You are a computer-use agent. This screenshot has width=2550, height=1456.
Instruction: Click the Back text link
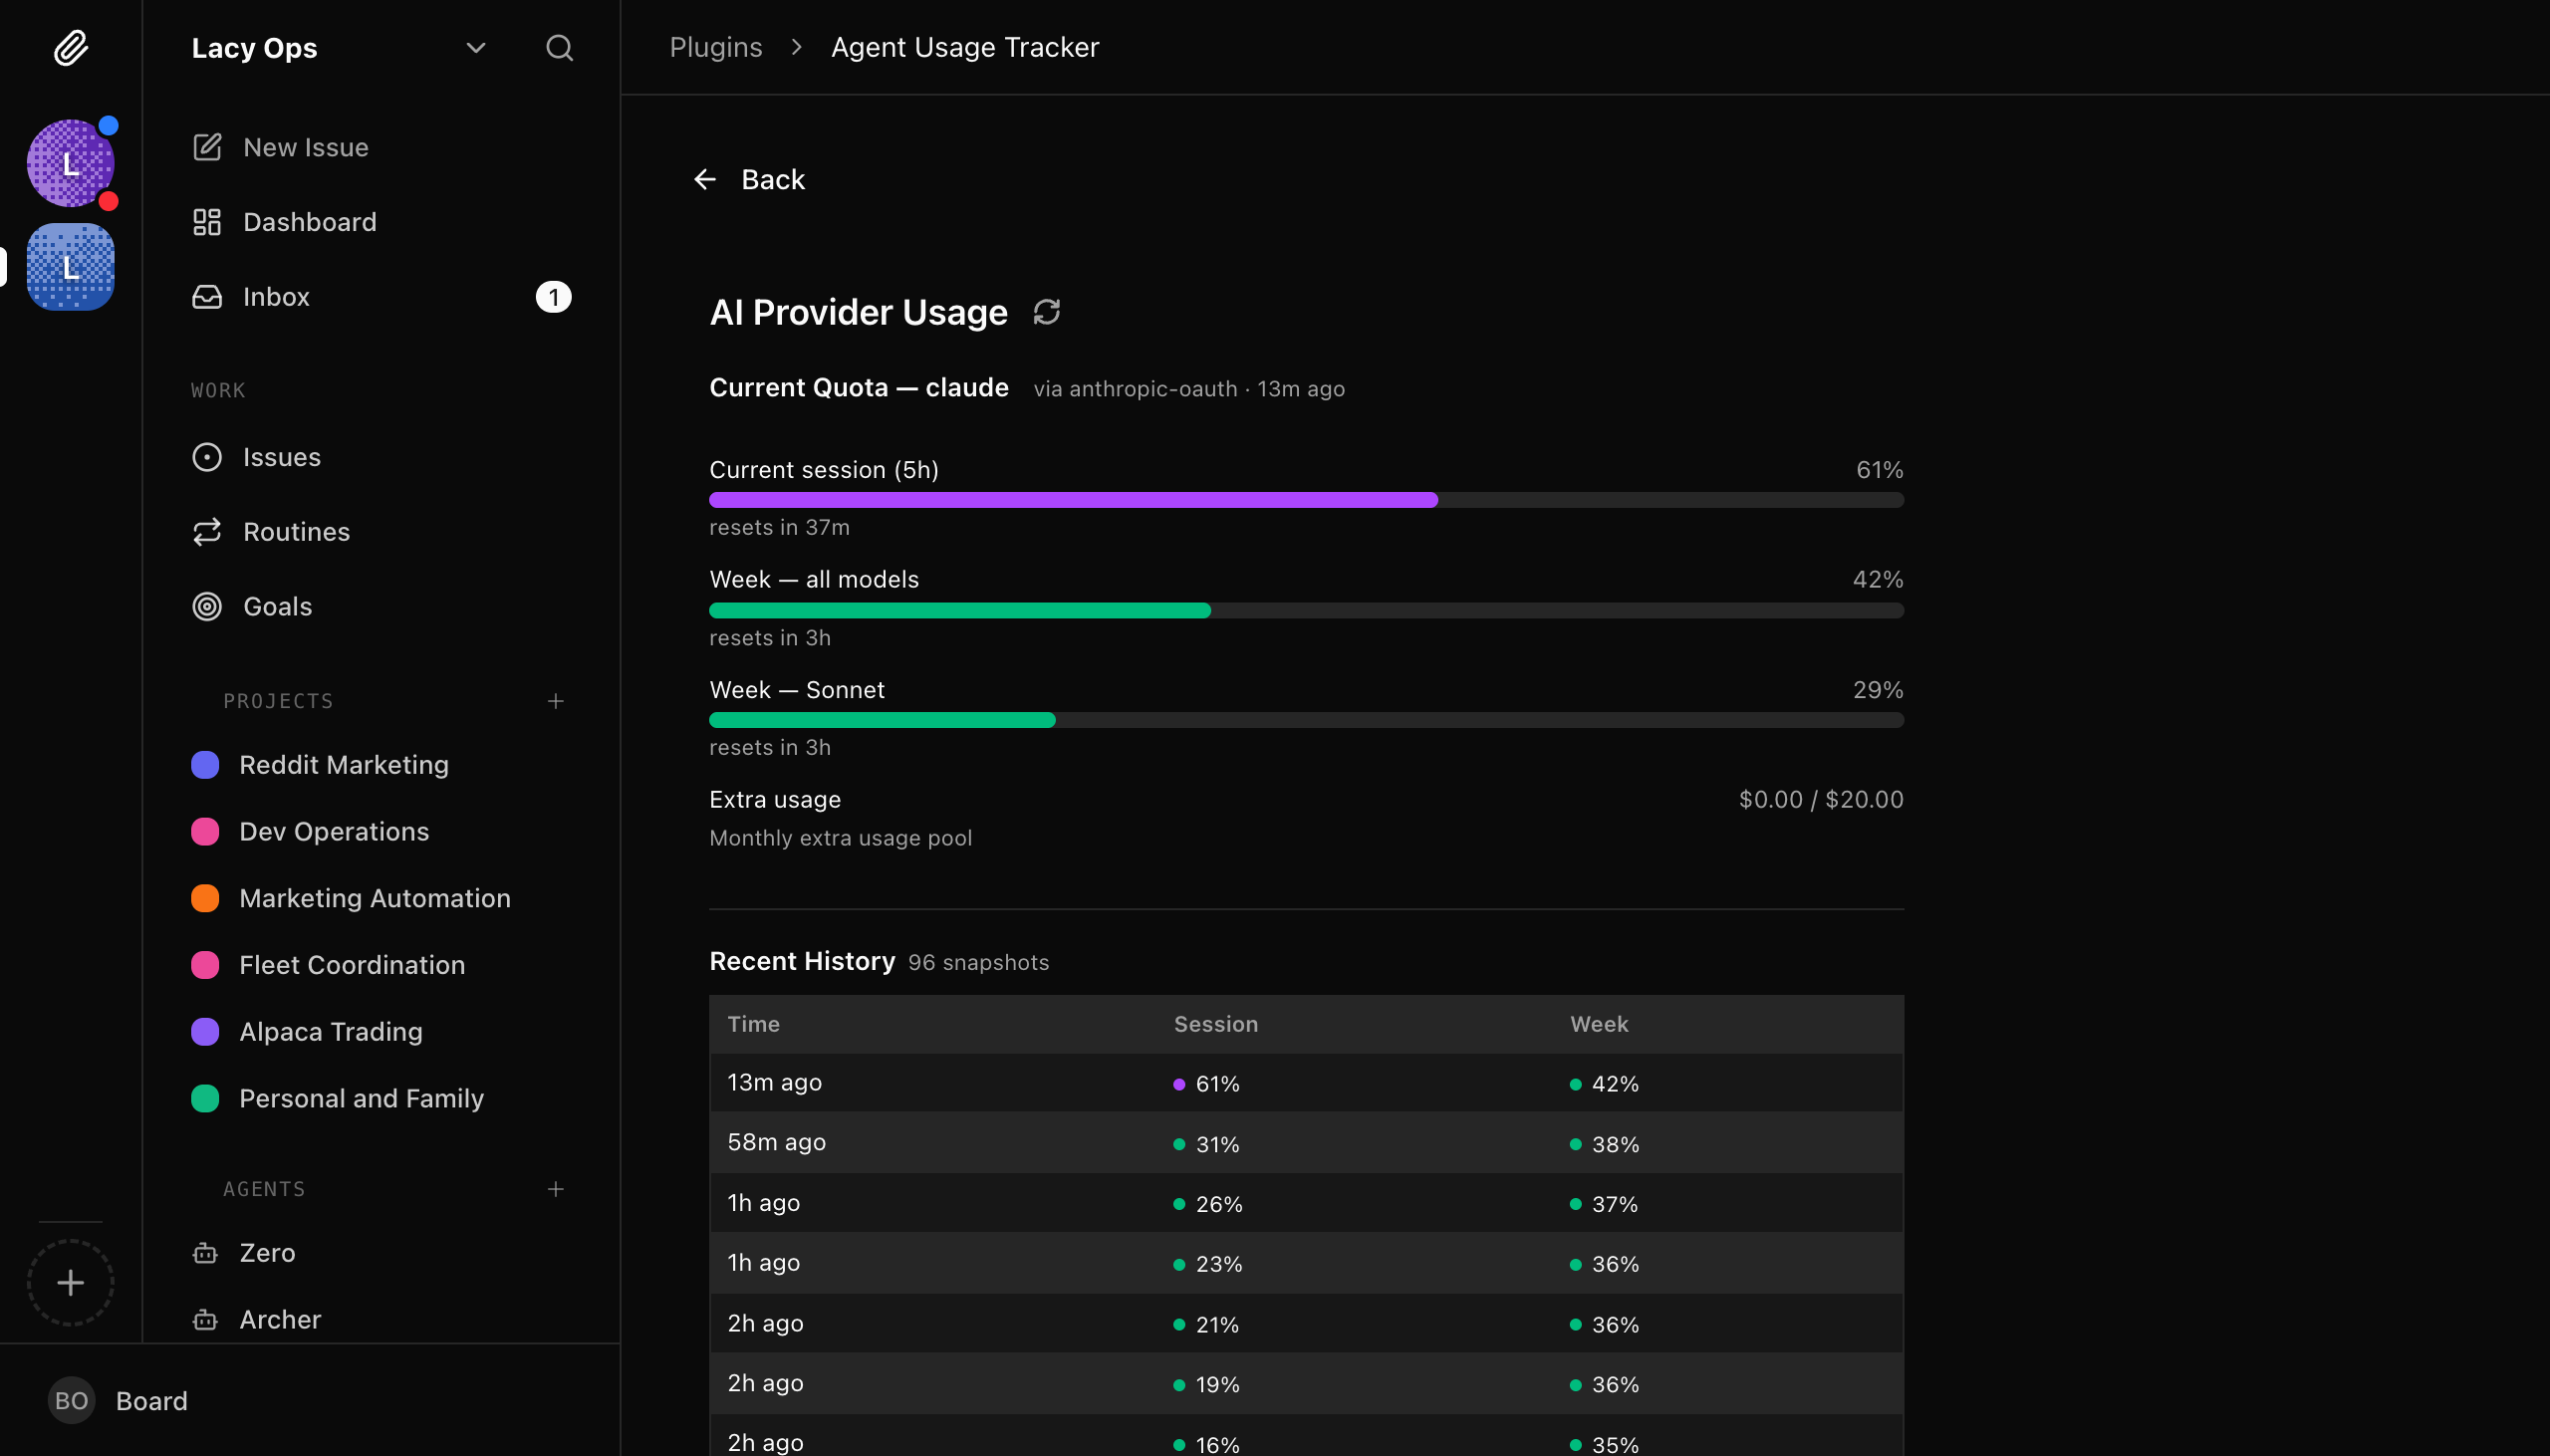coord(773,179)
